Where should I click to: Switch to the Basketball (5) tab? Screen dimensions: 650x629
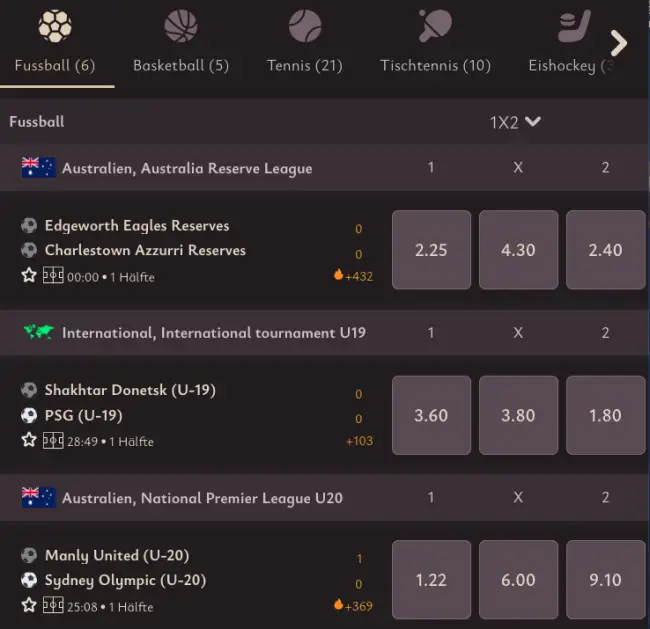(181, 66)
